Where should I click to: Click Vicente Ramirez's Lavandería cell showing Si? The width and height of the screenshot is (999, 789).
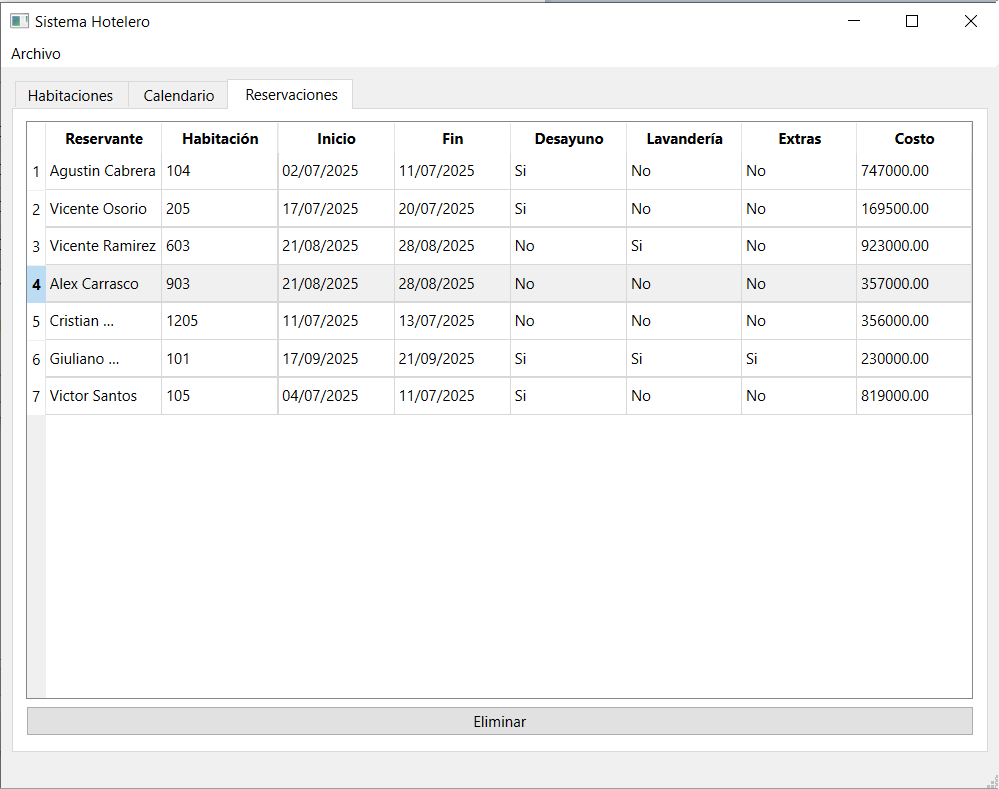click(684, 246)
